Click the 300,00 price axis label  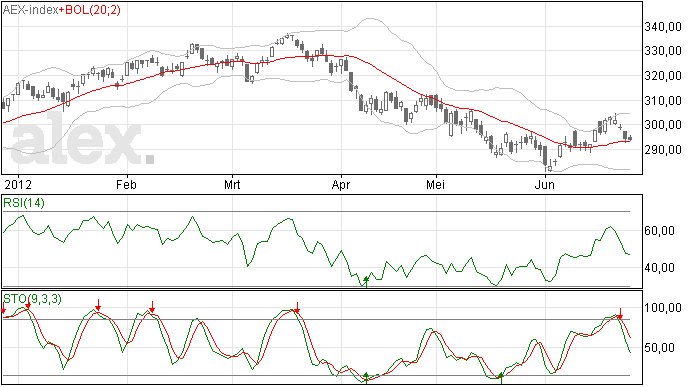pyautogui.click(x=663, y=125)
